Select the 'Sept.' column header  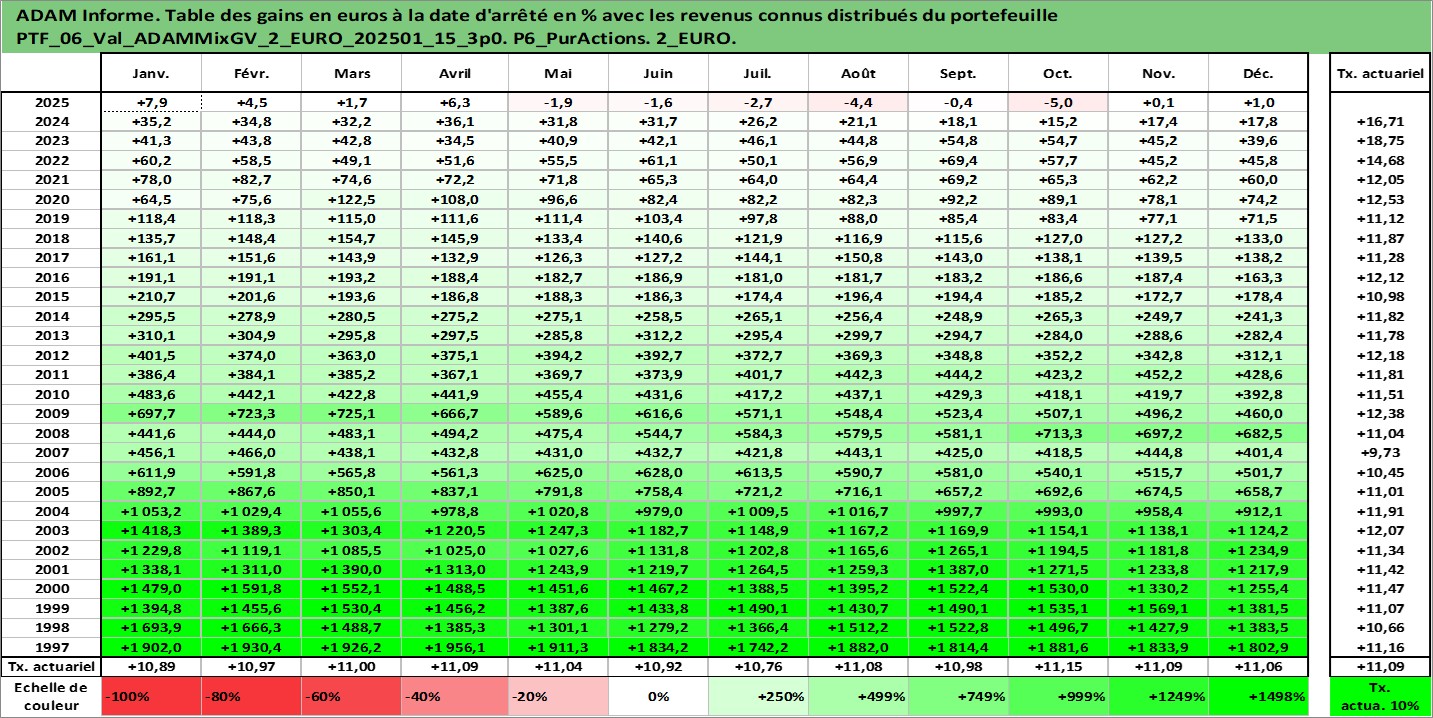coord(958,74)
